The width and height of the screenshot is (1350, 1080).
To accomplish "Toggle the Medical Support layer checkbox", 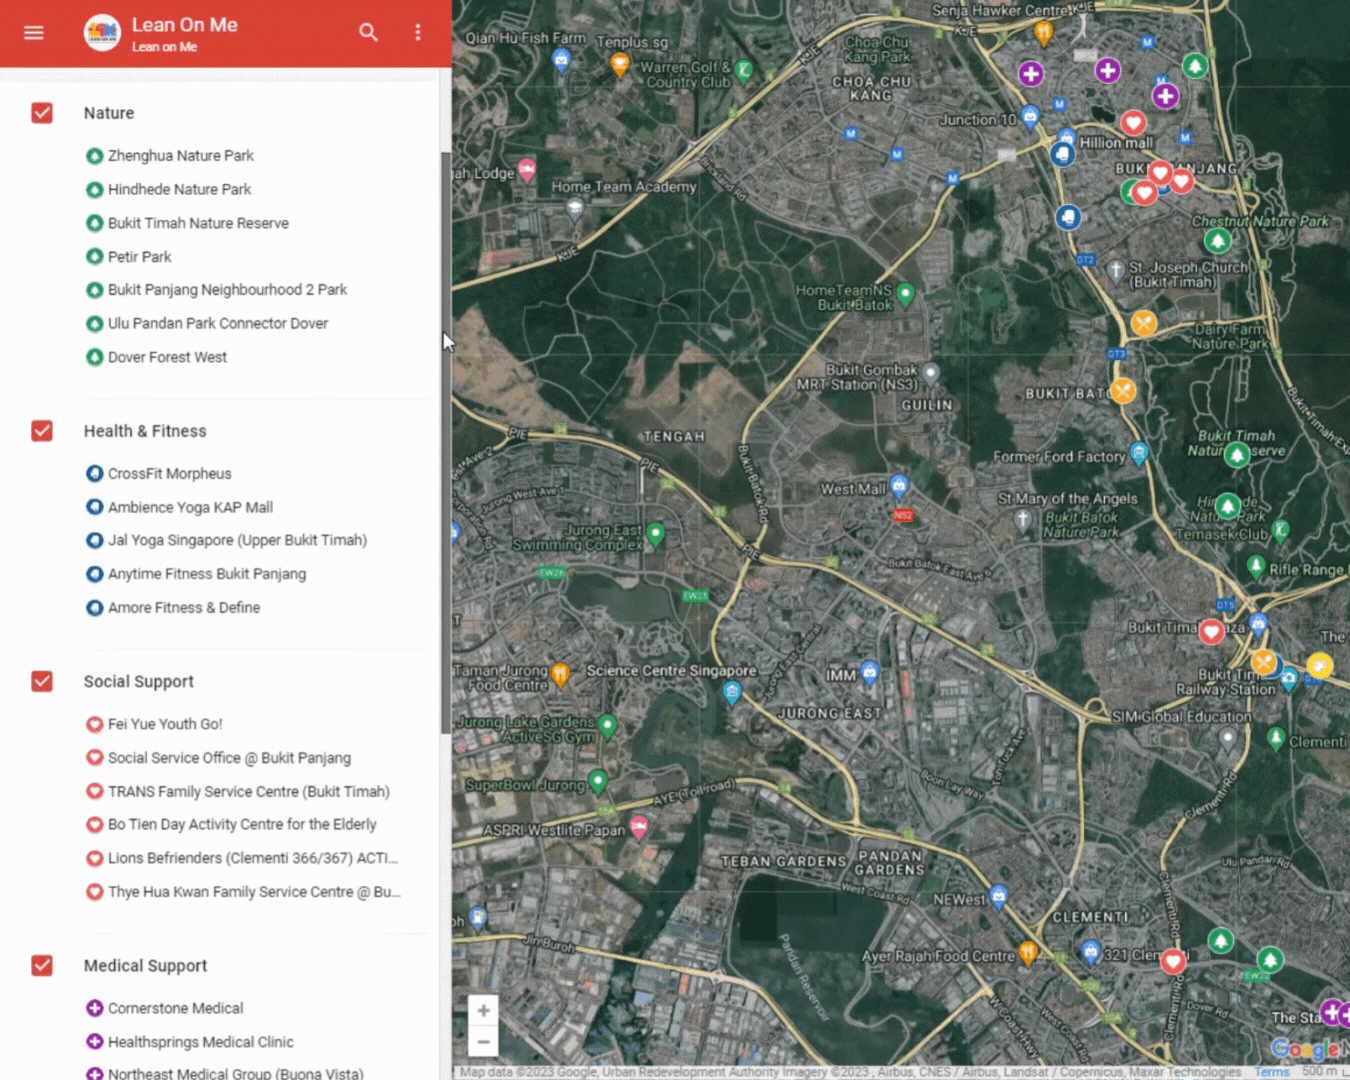I will click(x=42, y=965).
